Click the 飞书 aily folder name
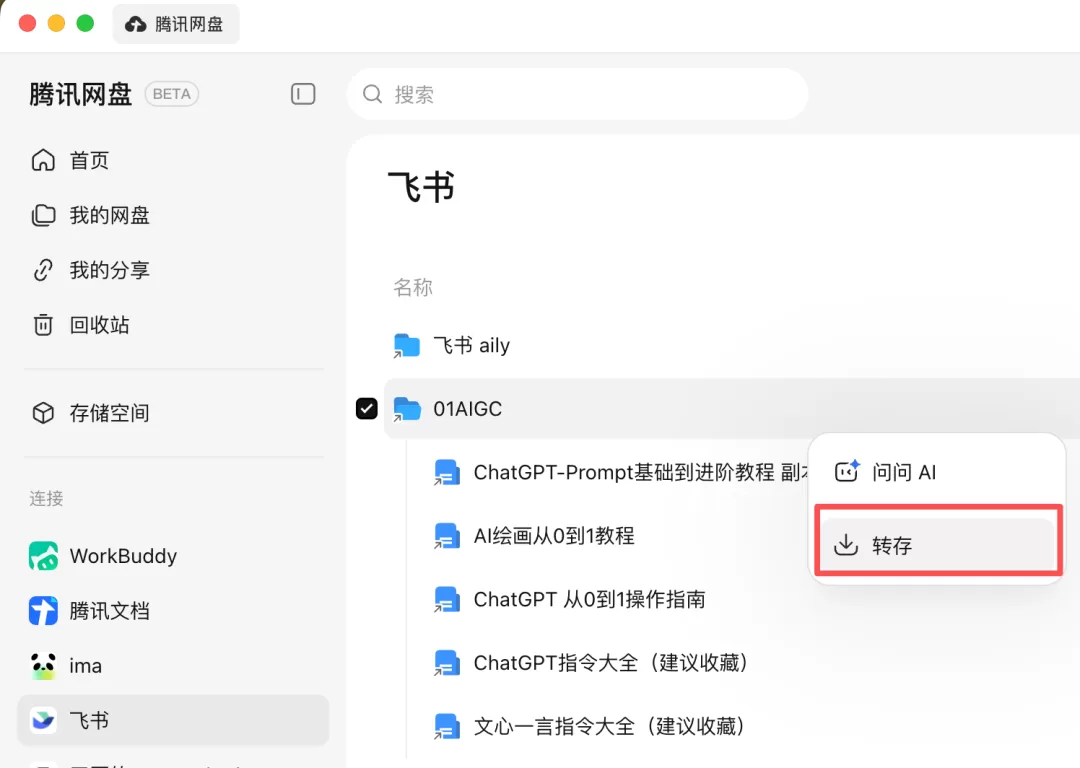 (x=472, y=345)
